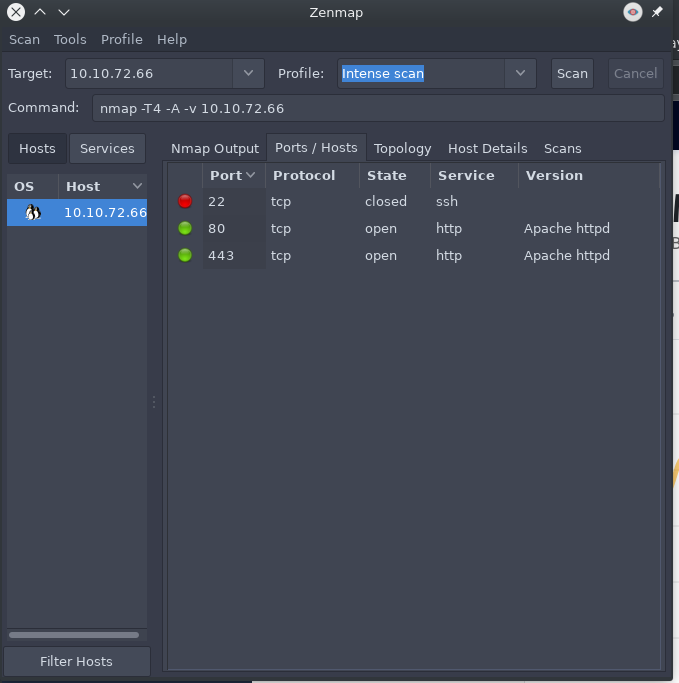This screenshot has height=683, width=679.
Task: Sort hosts by the Host column header
Action: click(x=103, y=186)
